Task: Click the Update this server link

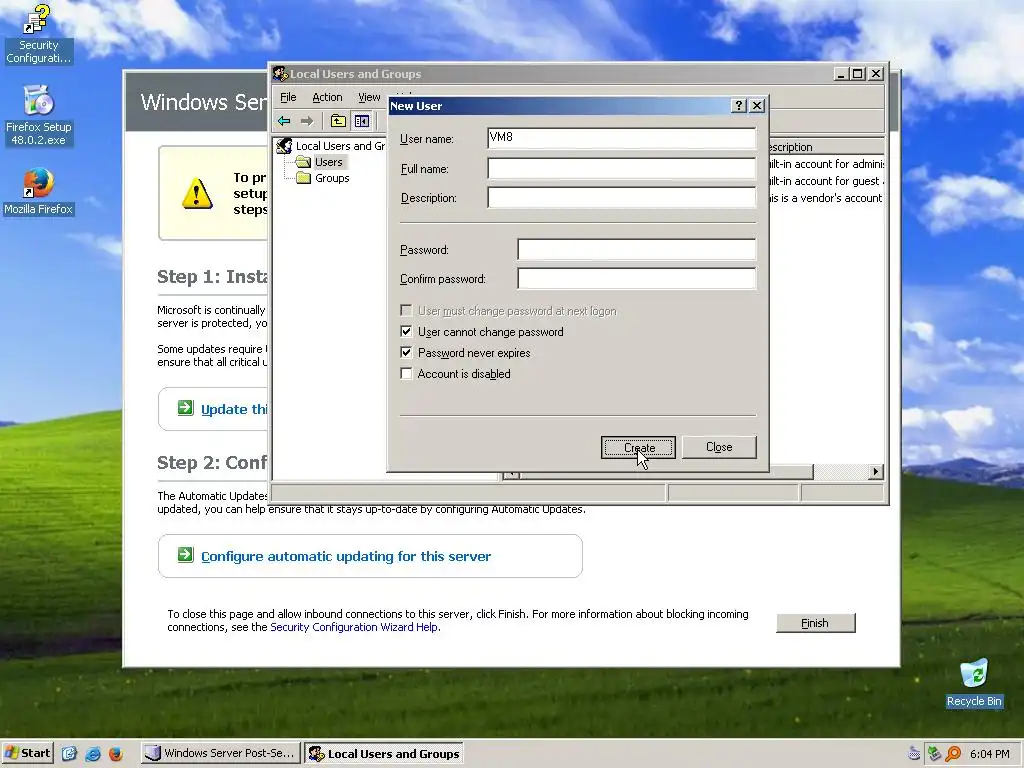Action: pos(234,409)
